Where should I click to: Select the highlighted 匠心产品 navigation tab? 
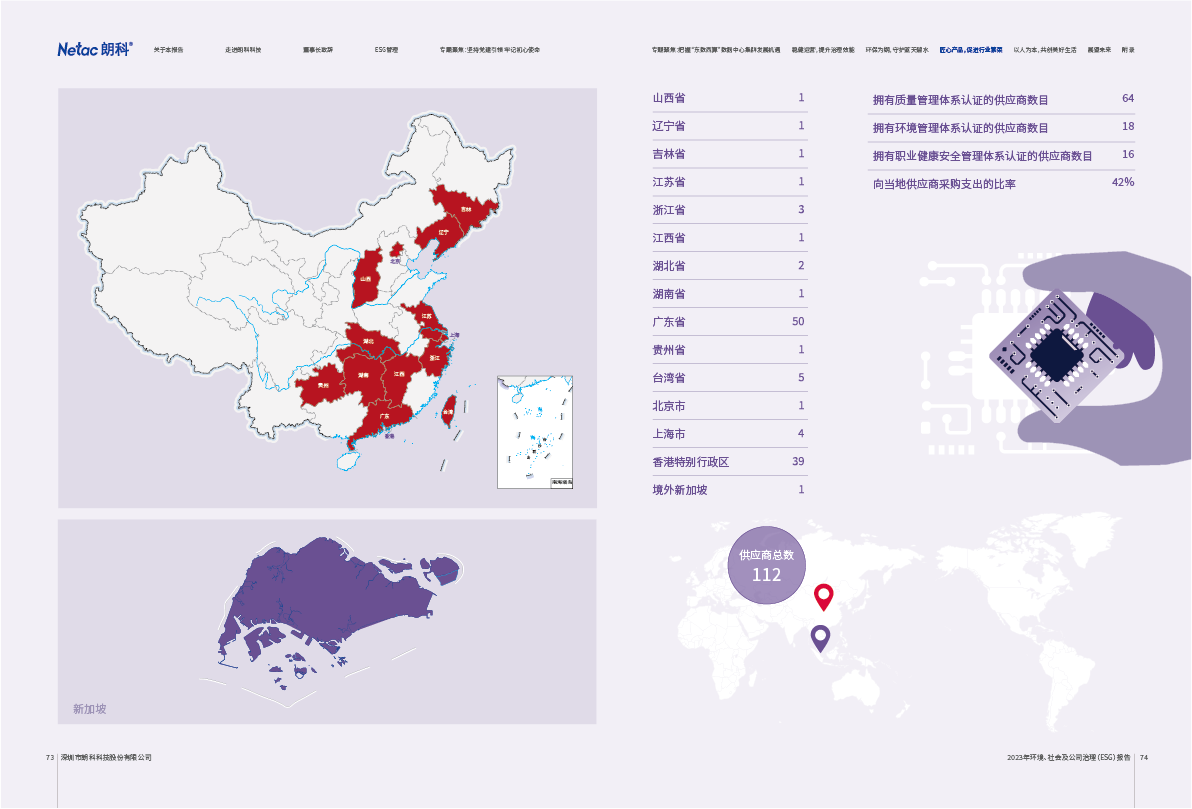click(970, 49)
